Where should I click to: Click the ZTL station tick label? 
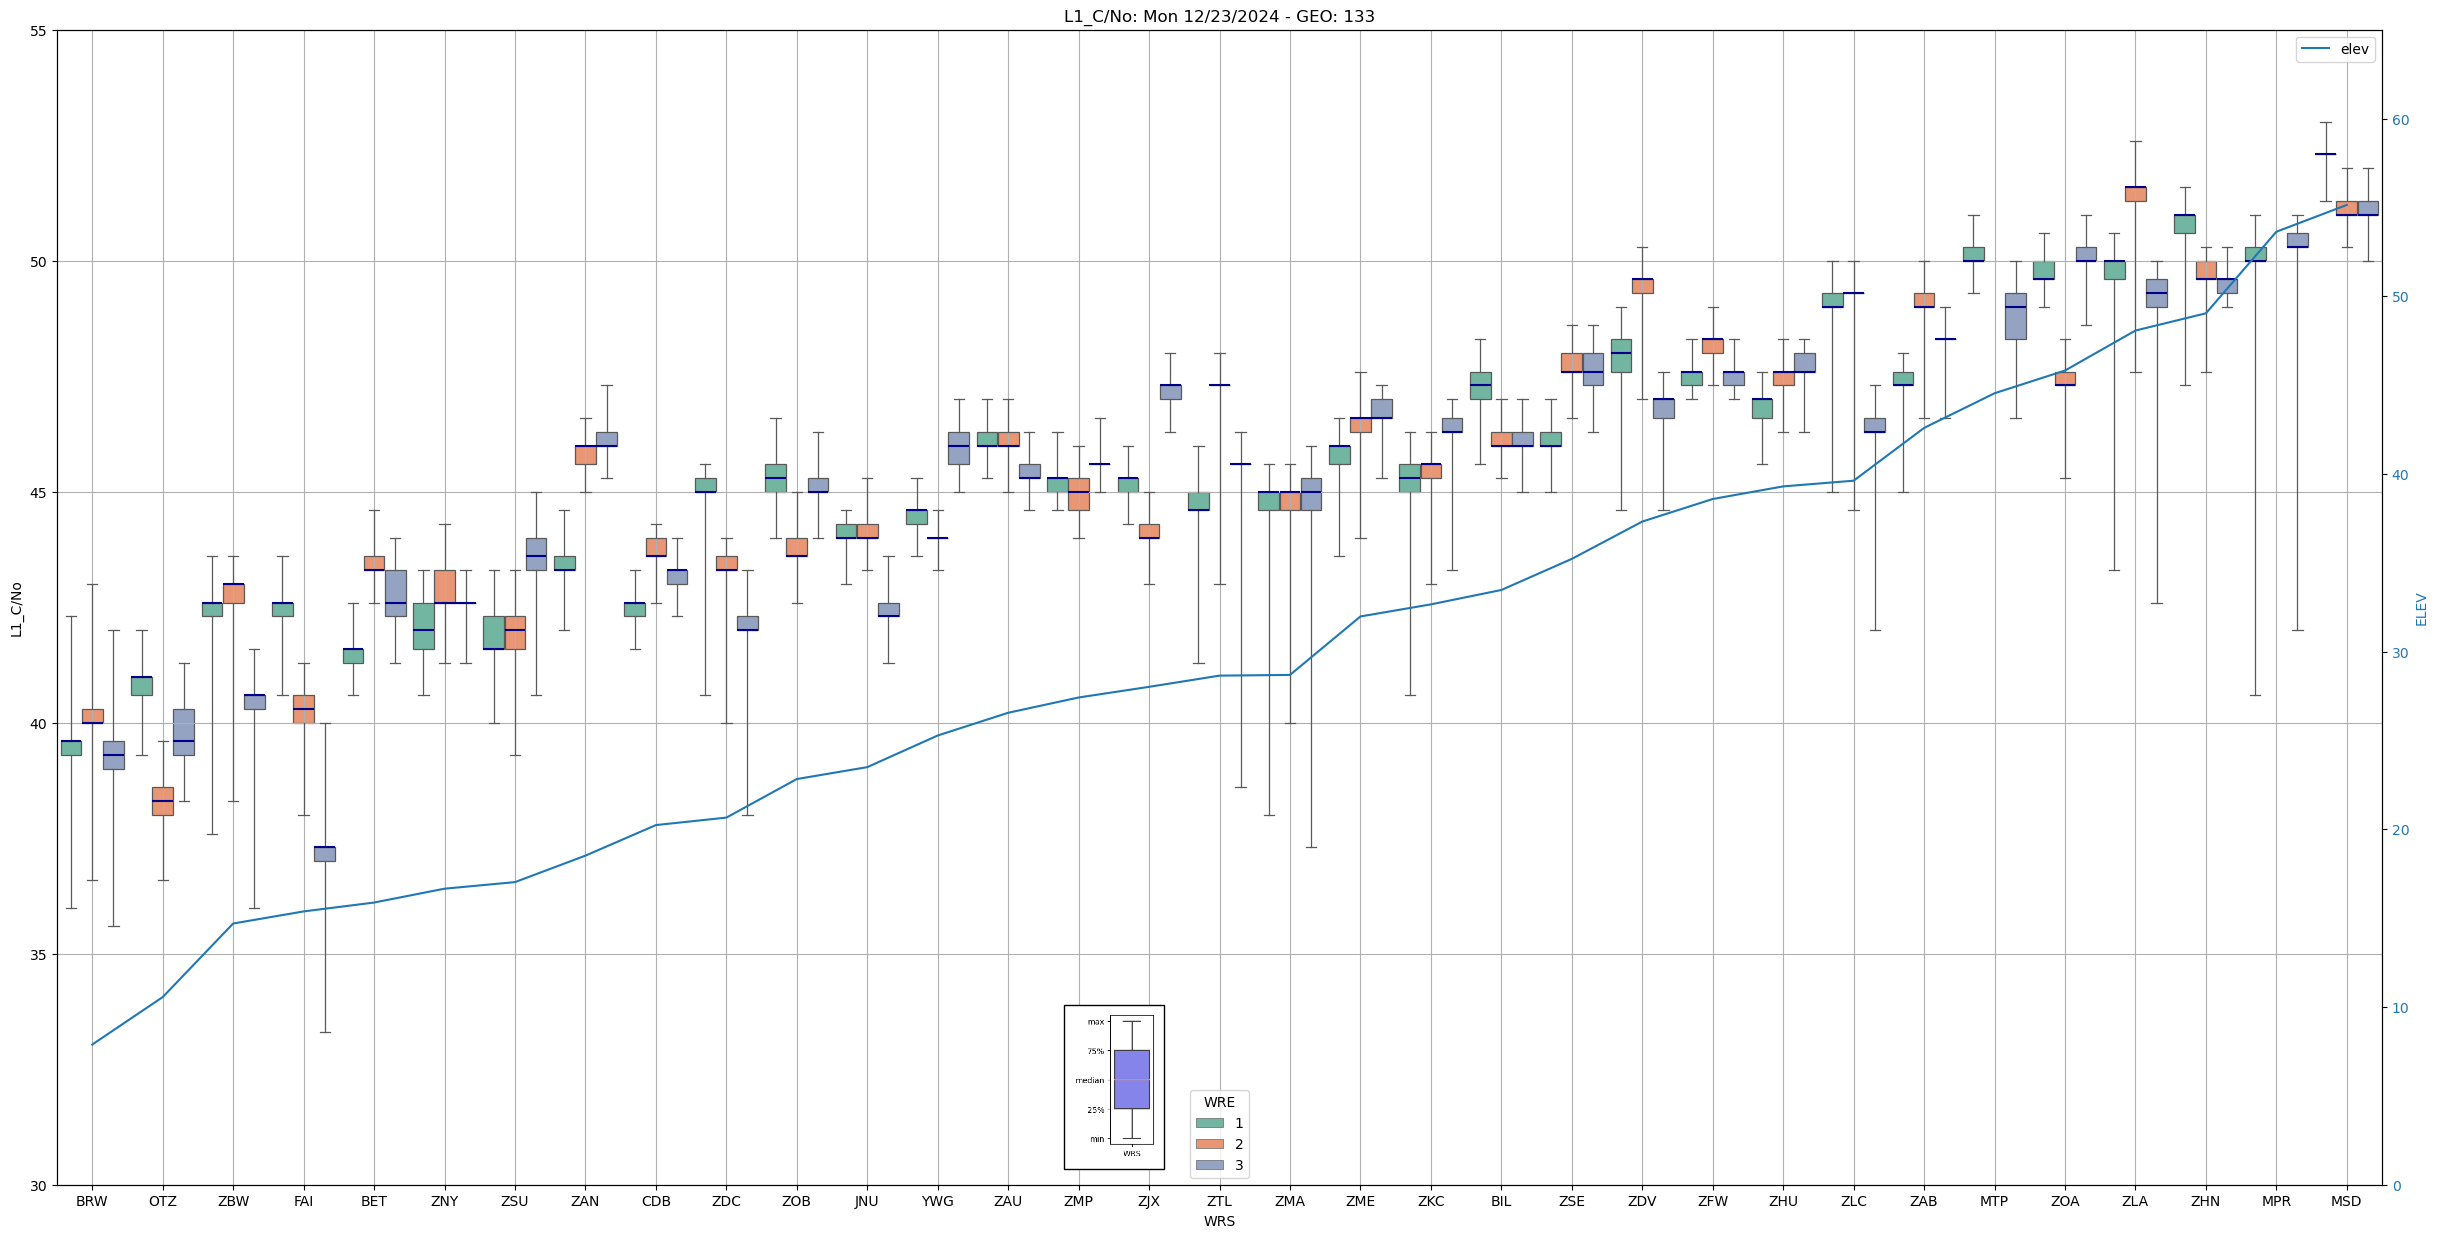tap(1219, 1201)
